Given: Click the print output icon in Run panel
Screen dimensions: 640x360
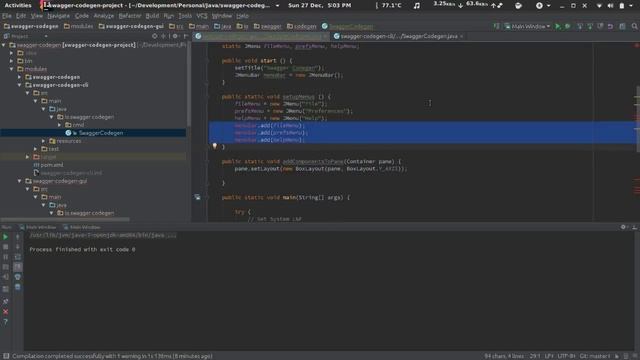Looking at the screenshot, I should [18, 277].
